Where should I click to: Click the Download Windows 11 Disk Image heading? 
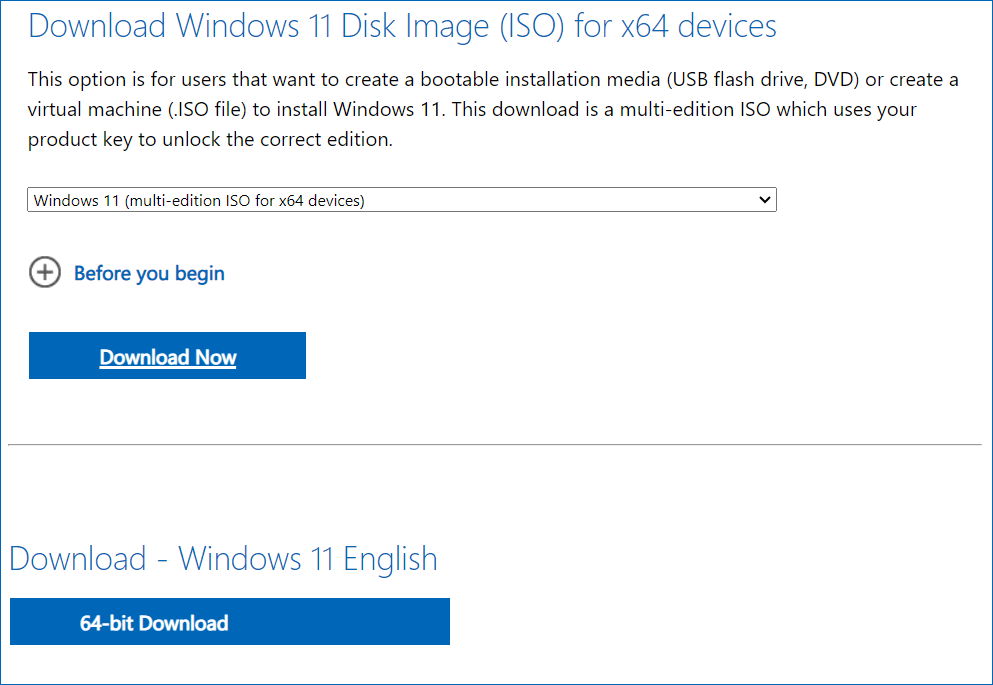(x=402, y=26)
